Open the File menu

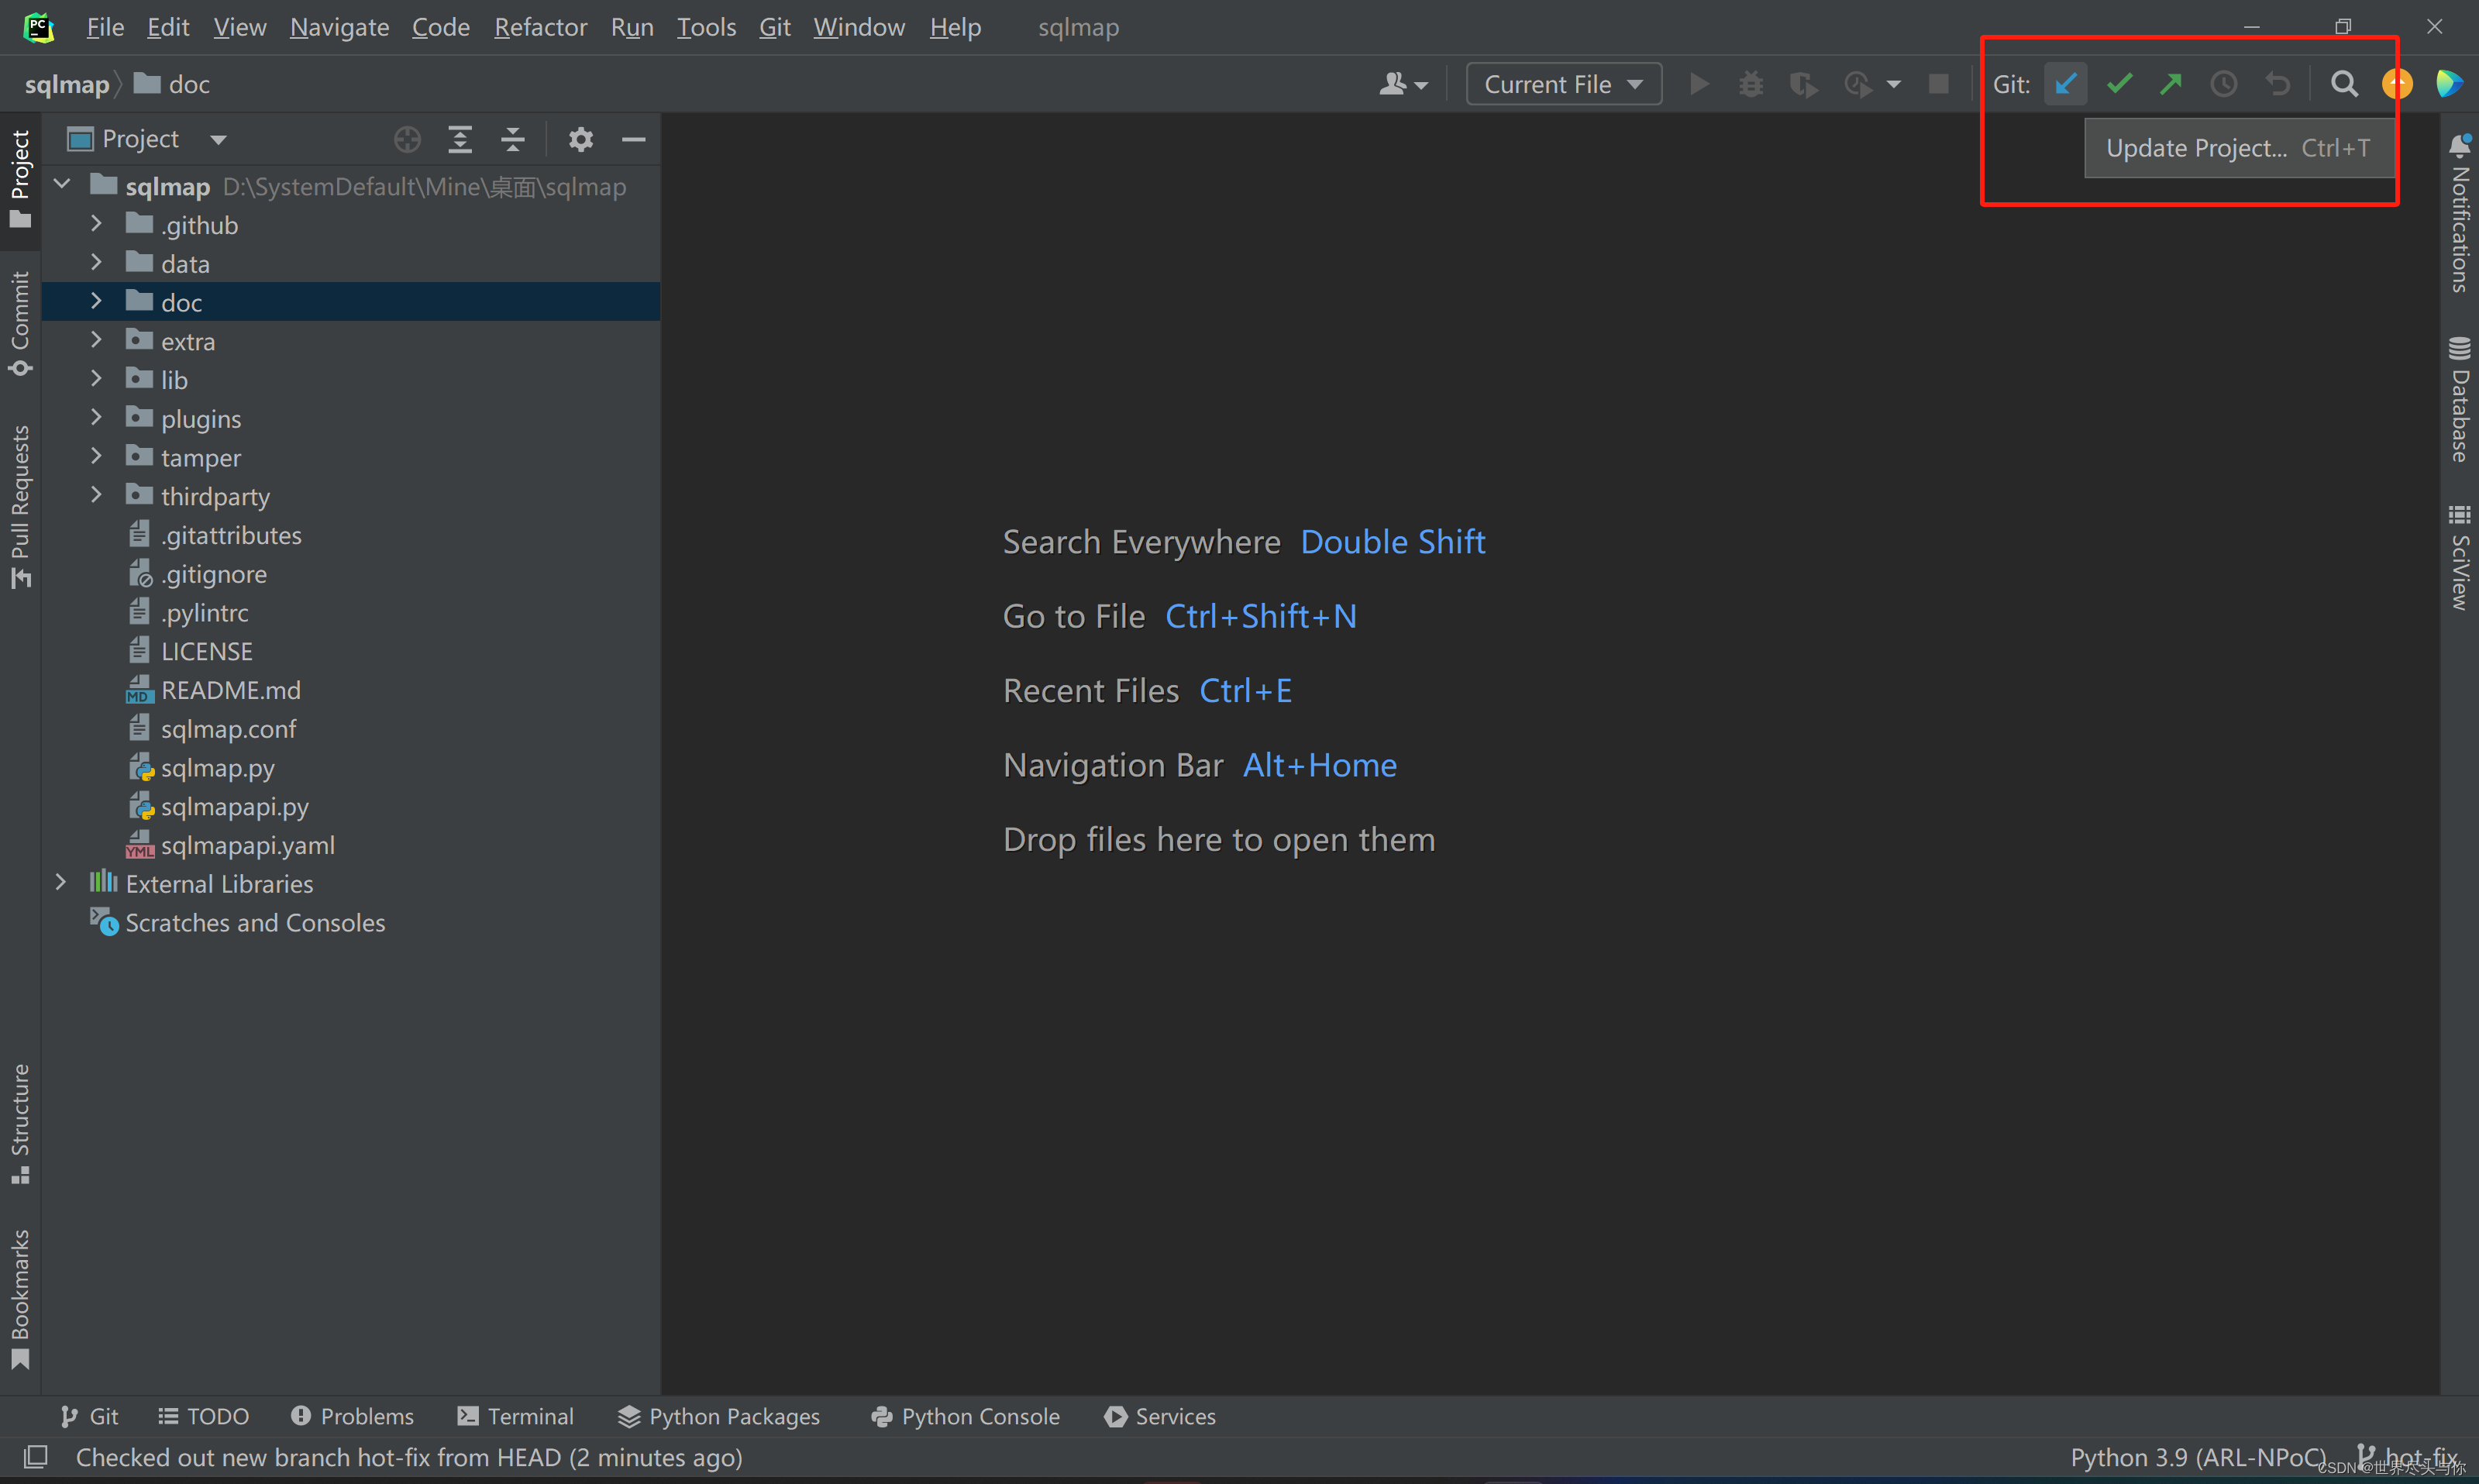104,27
